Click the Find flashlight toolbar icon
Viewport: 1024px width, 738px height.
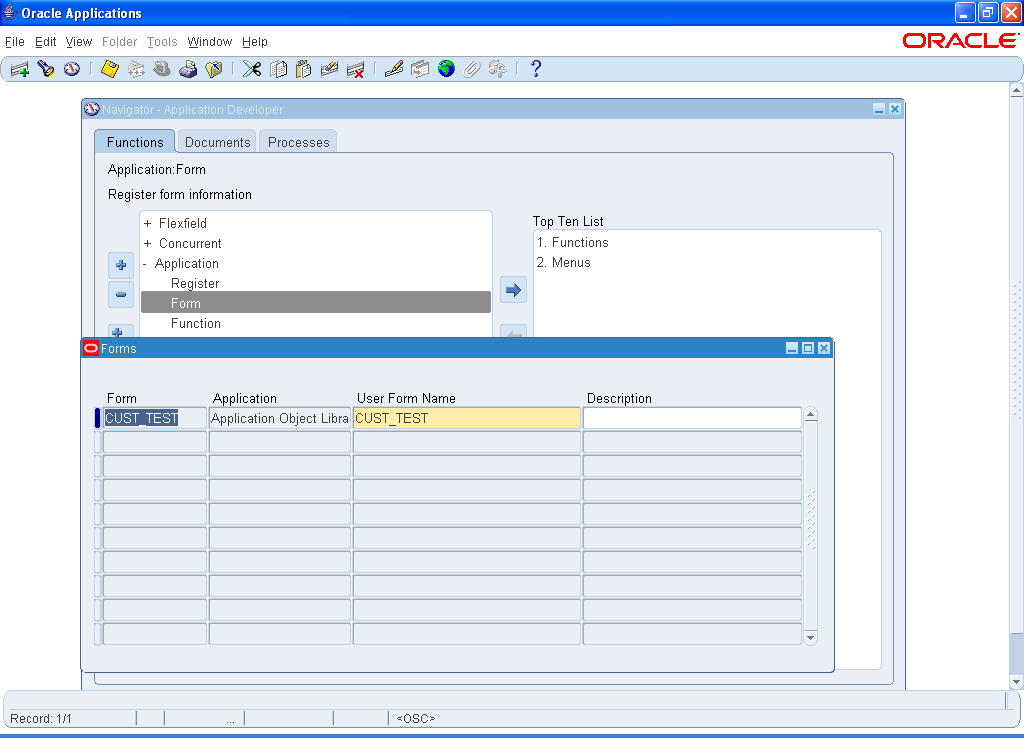46,69
